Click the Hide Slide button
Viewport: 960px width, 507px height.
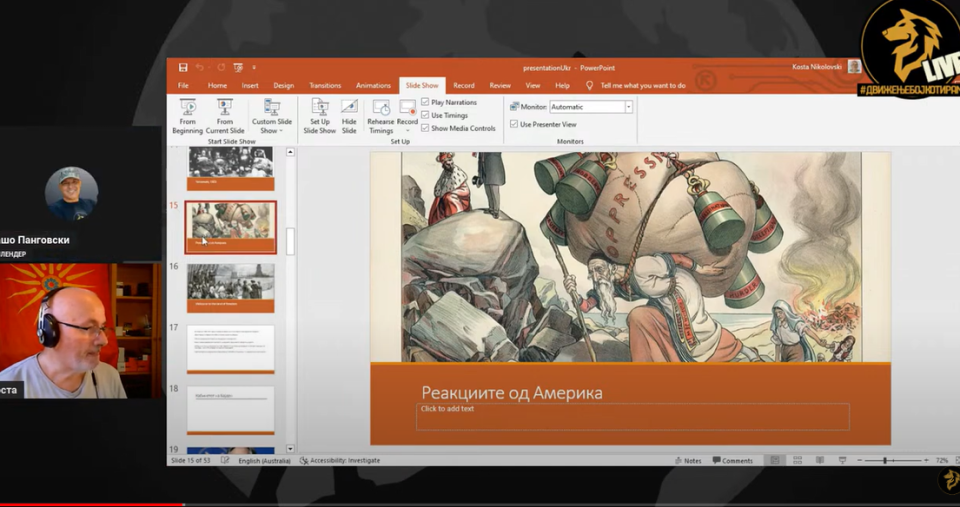pyautogui.click(x=349, y=116)
